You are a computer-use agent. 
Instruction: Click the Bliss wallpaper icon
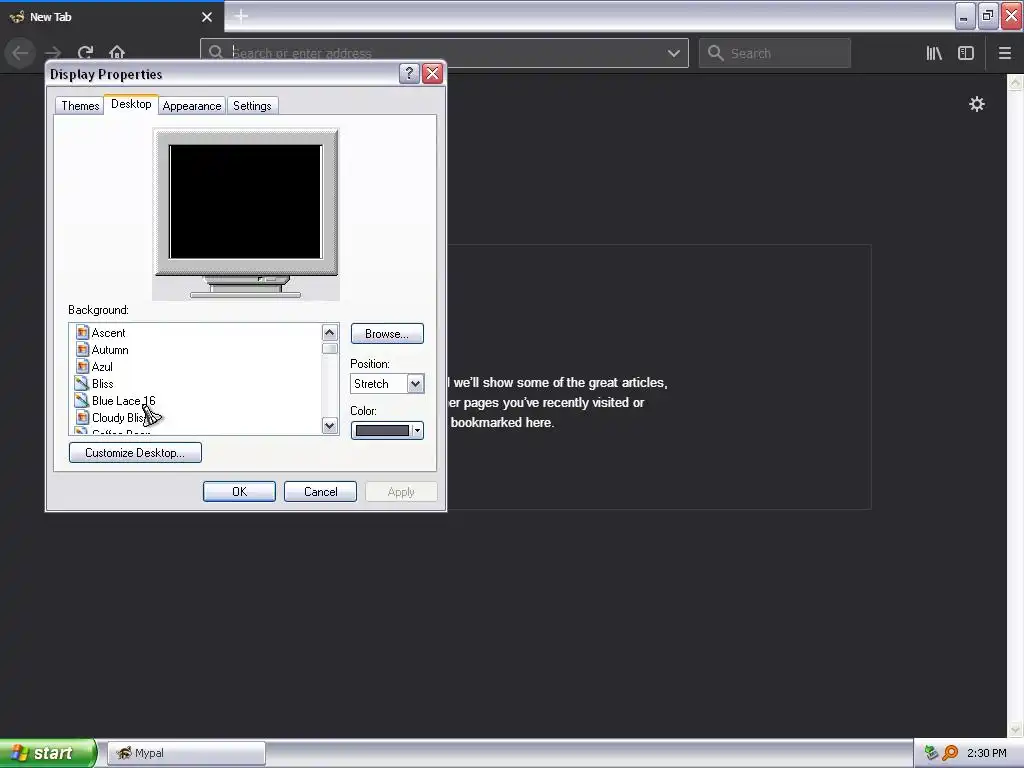pyautogui.click(x=82, y=383)
